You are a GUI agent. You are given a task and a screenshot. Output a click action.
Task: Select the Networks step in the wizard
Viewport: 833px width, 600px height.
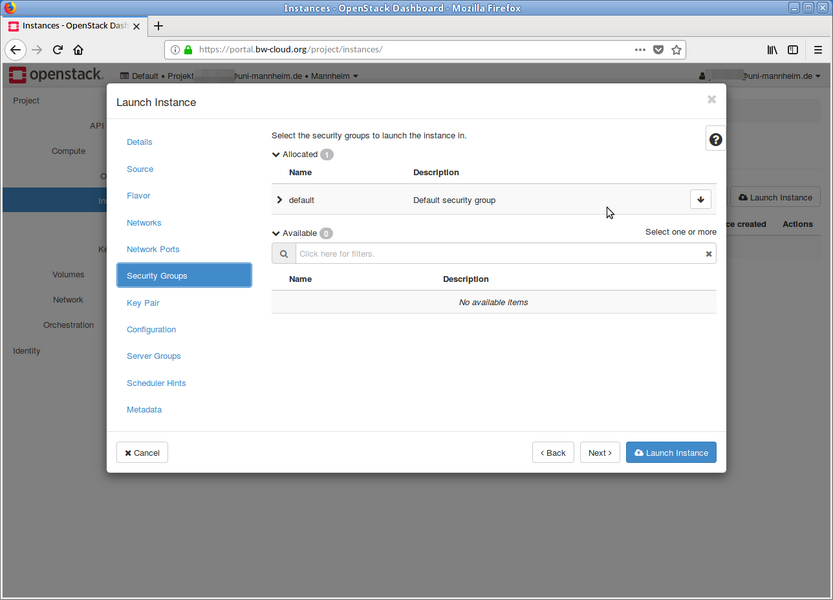click(143, 222)
